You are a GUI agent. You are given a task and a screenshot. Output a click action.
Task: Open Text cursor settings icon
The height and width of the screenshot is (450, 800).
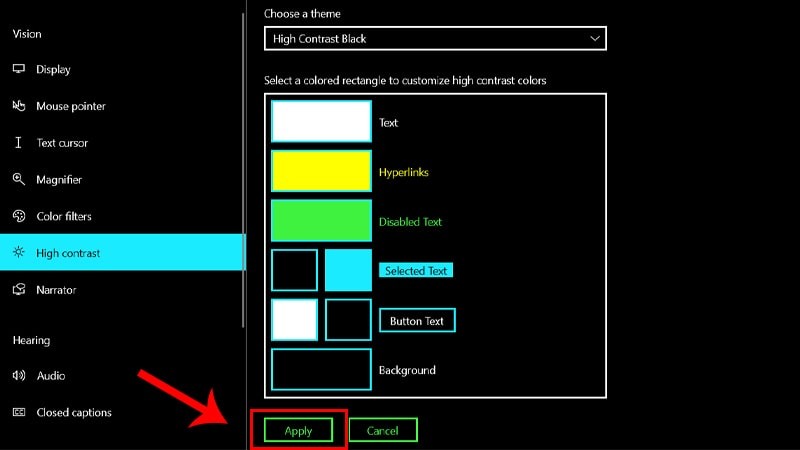tap(18, 142)
